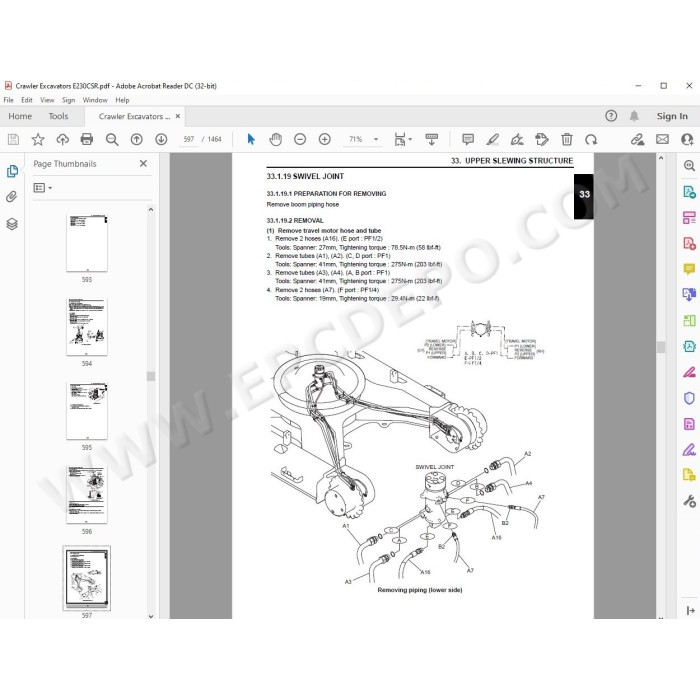Send file by email envelope icon
The width and height of the screenshot is (700, 700).
(662, 140)
